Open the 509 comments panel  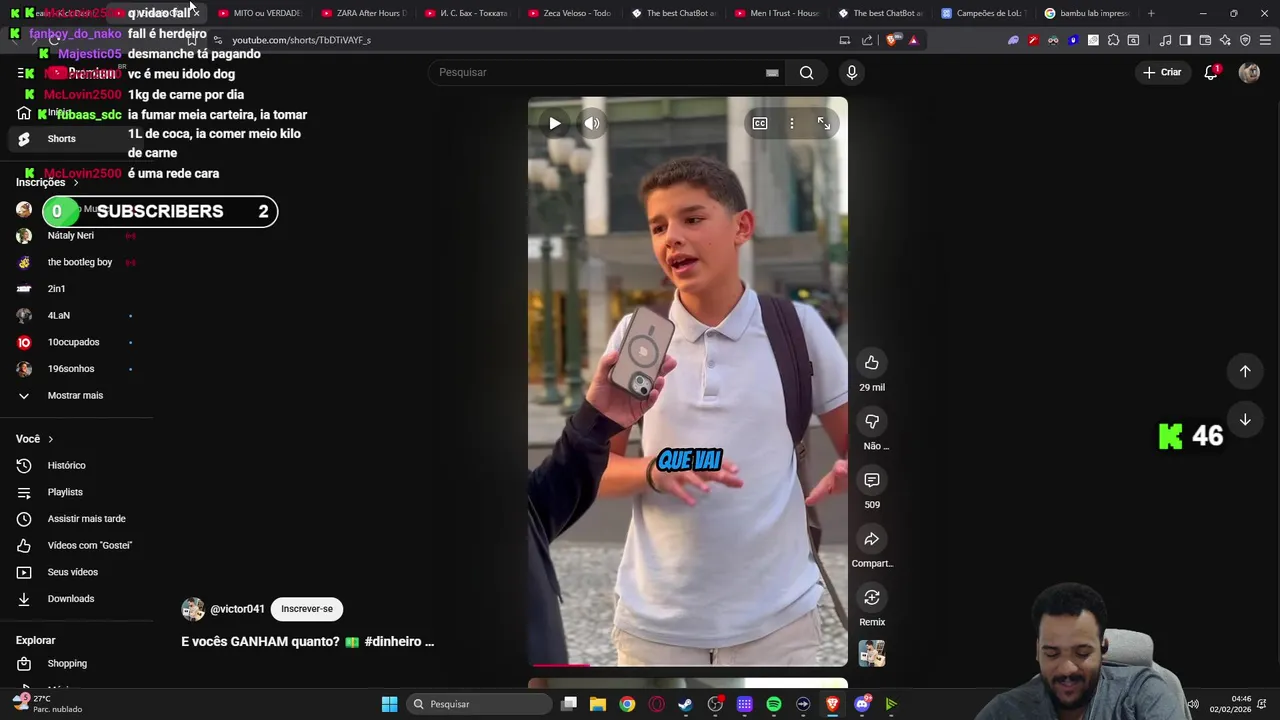[x=872, y=481]
